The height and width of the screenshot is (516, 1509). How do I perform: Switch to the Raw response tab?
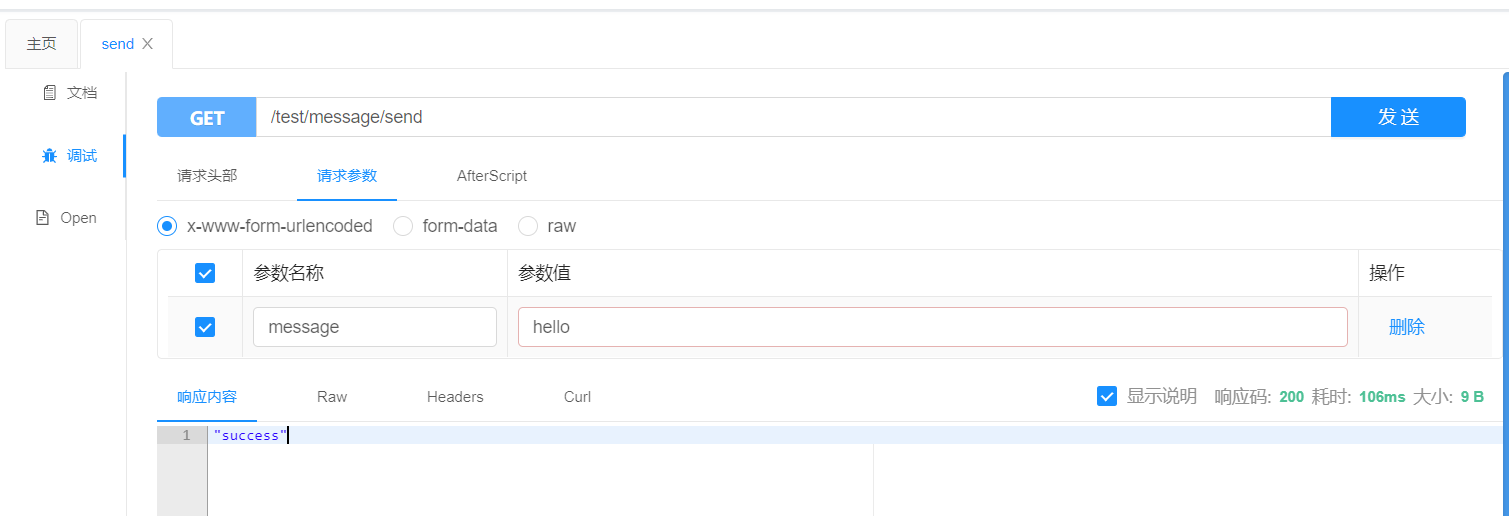click(x=332, y=397)
